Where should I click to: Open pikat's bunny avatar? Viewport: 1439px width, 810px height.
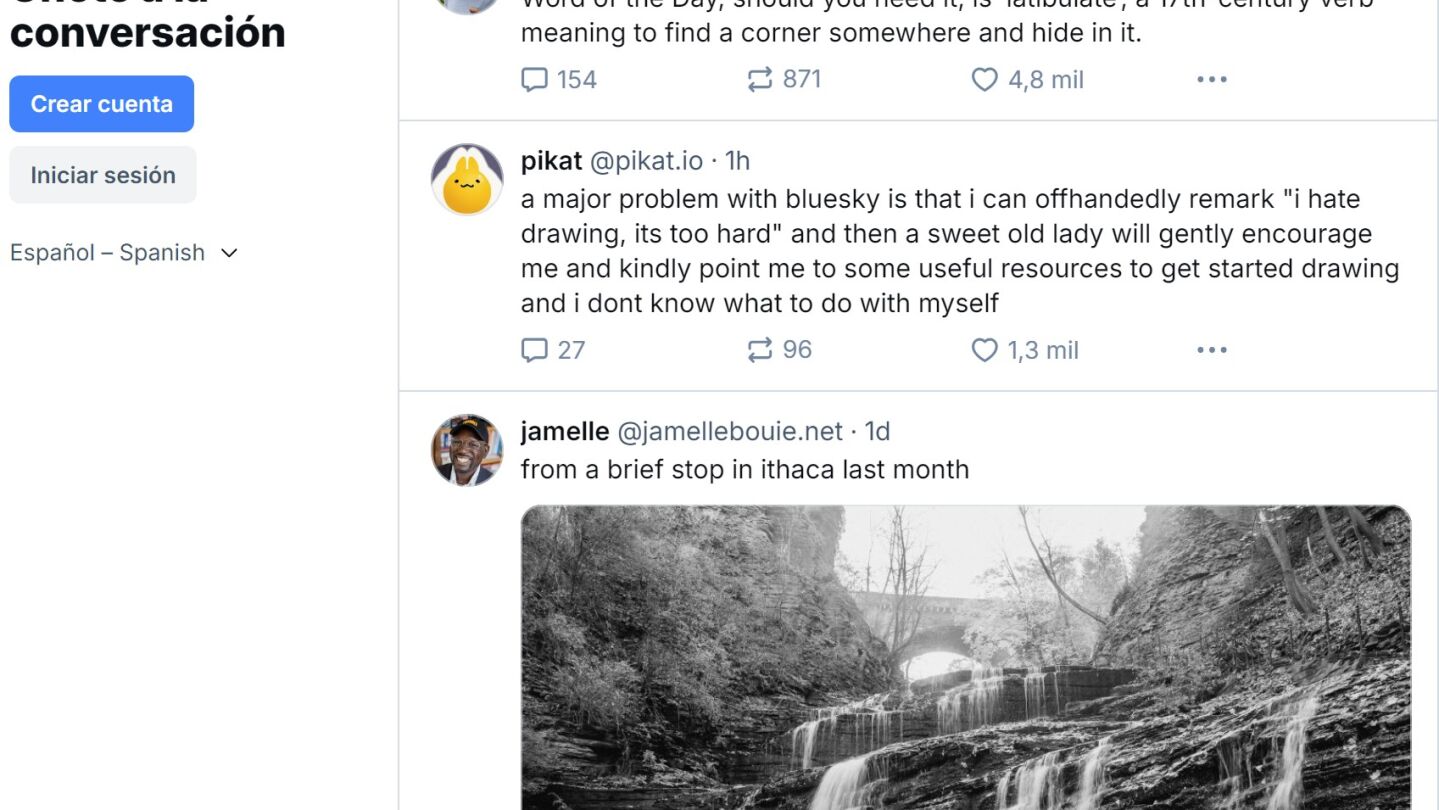467,180
